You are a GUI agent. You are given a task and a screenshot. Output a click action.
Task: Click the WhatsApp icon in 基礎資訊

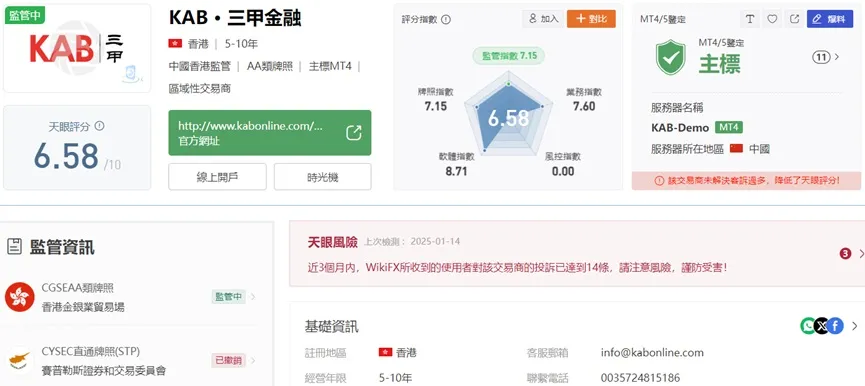pos(808,326)
